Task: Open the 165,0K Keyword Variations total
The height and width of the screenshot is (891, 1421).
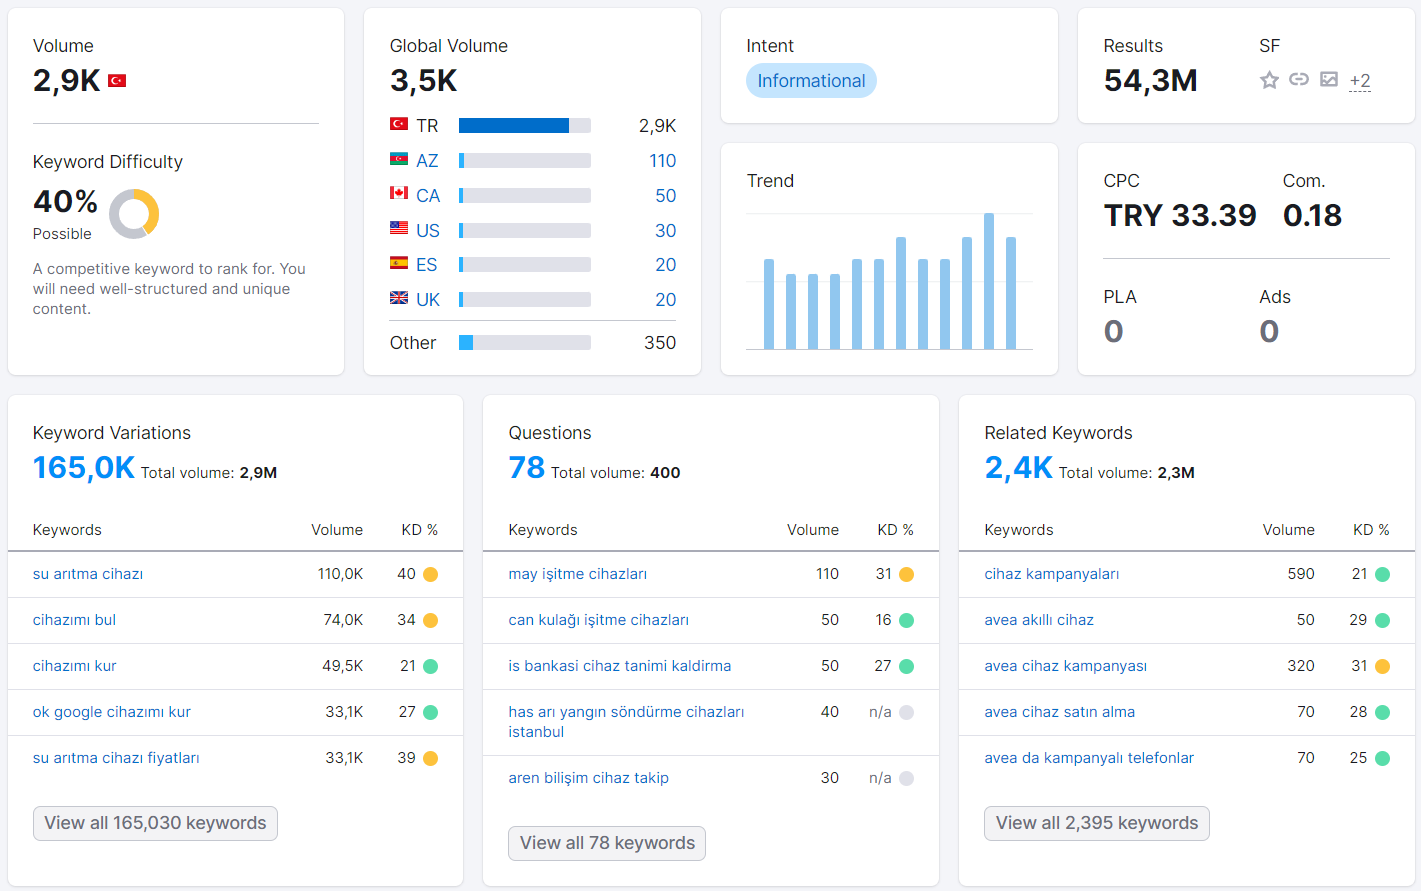Action: coord(84,468)
